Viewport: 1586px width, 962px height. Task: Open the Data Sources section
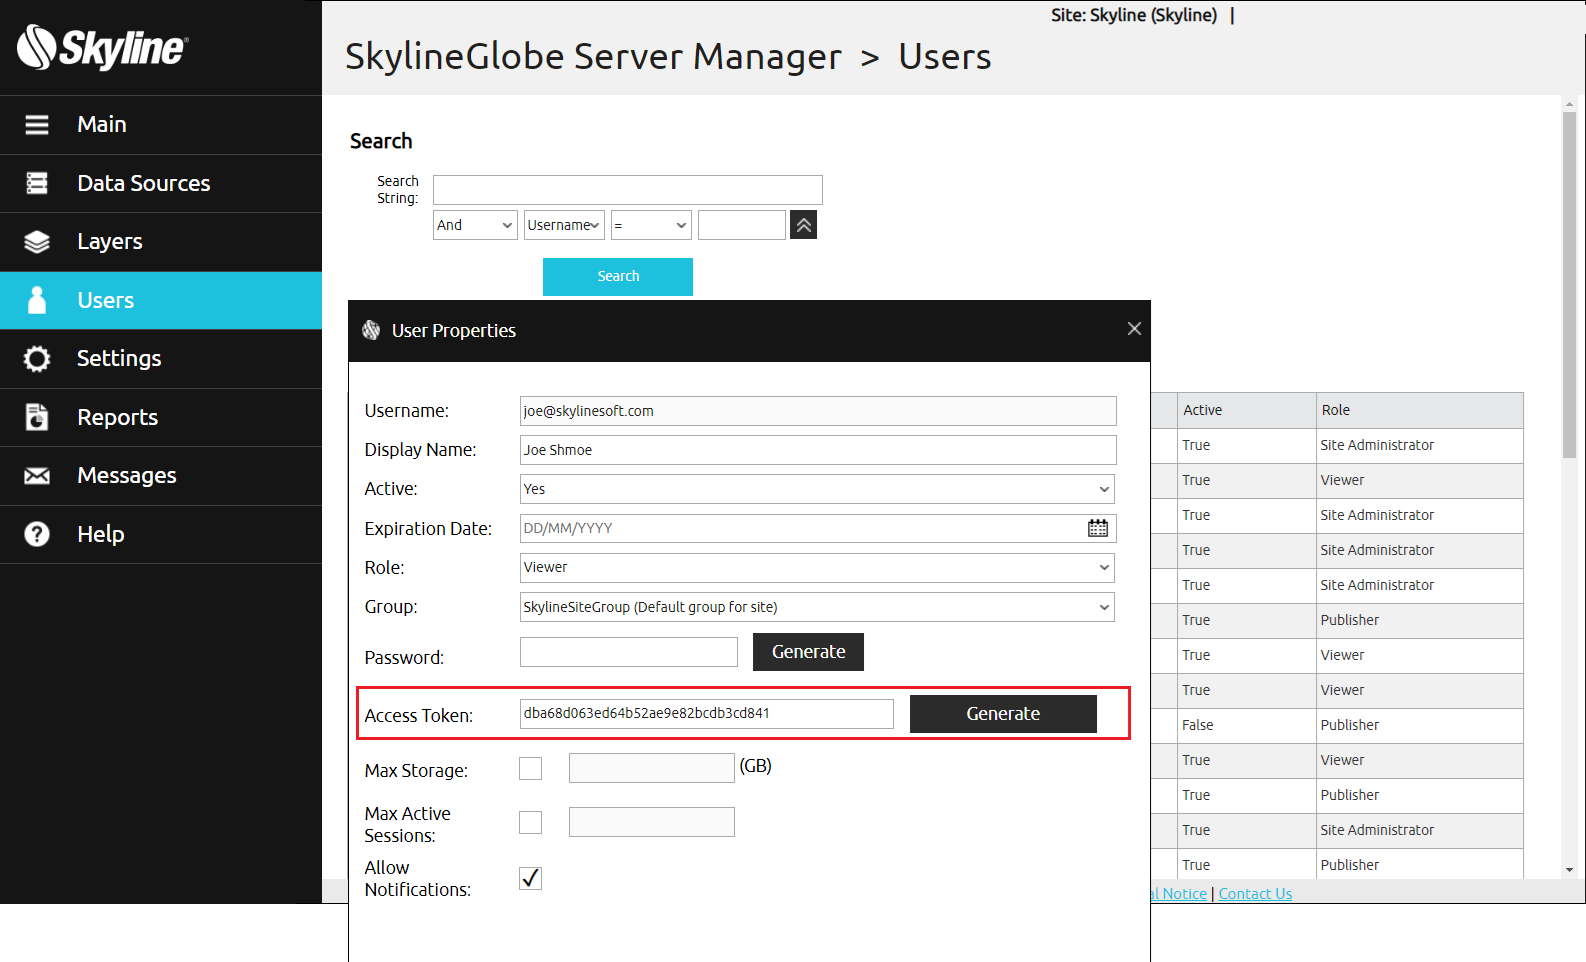pos(161,183)
